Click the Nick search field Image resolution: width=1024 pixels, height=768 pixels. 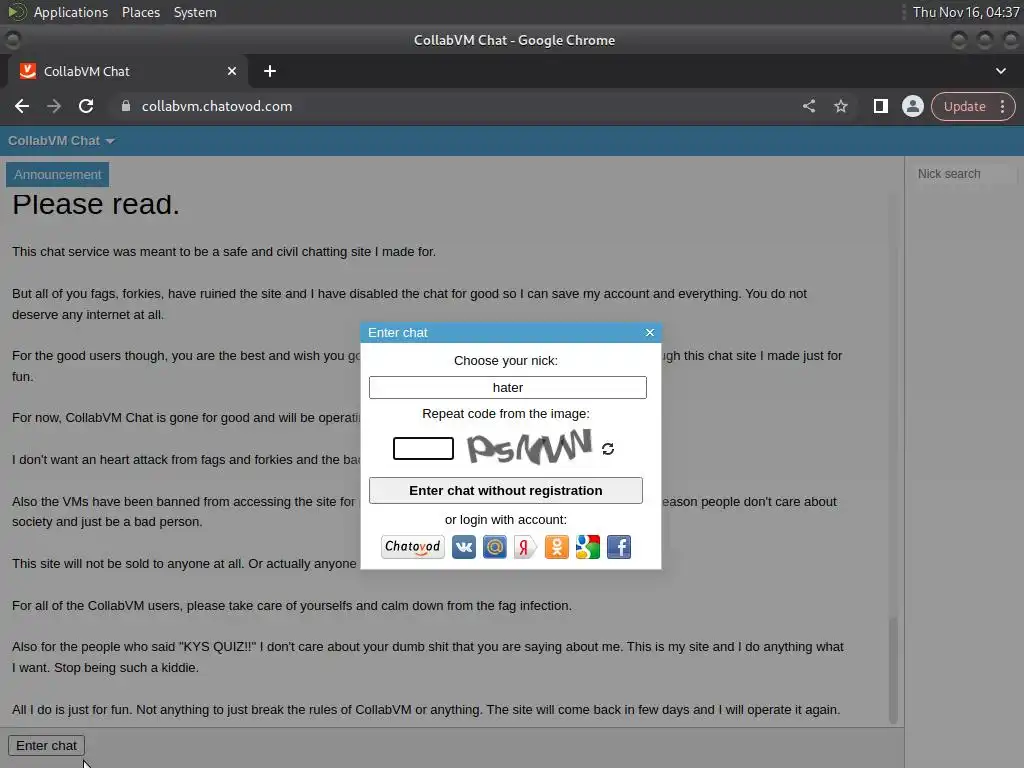tap(966, 174)
